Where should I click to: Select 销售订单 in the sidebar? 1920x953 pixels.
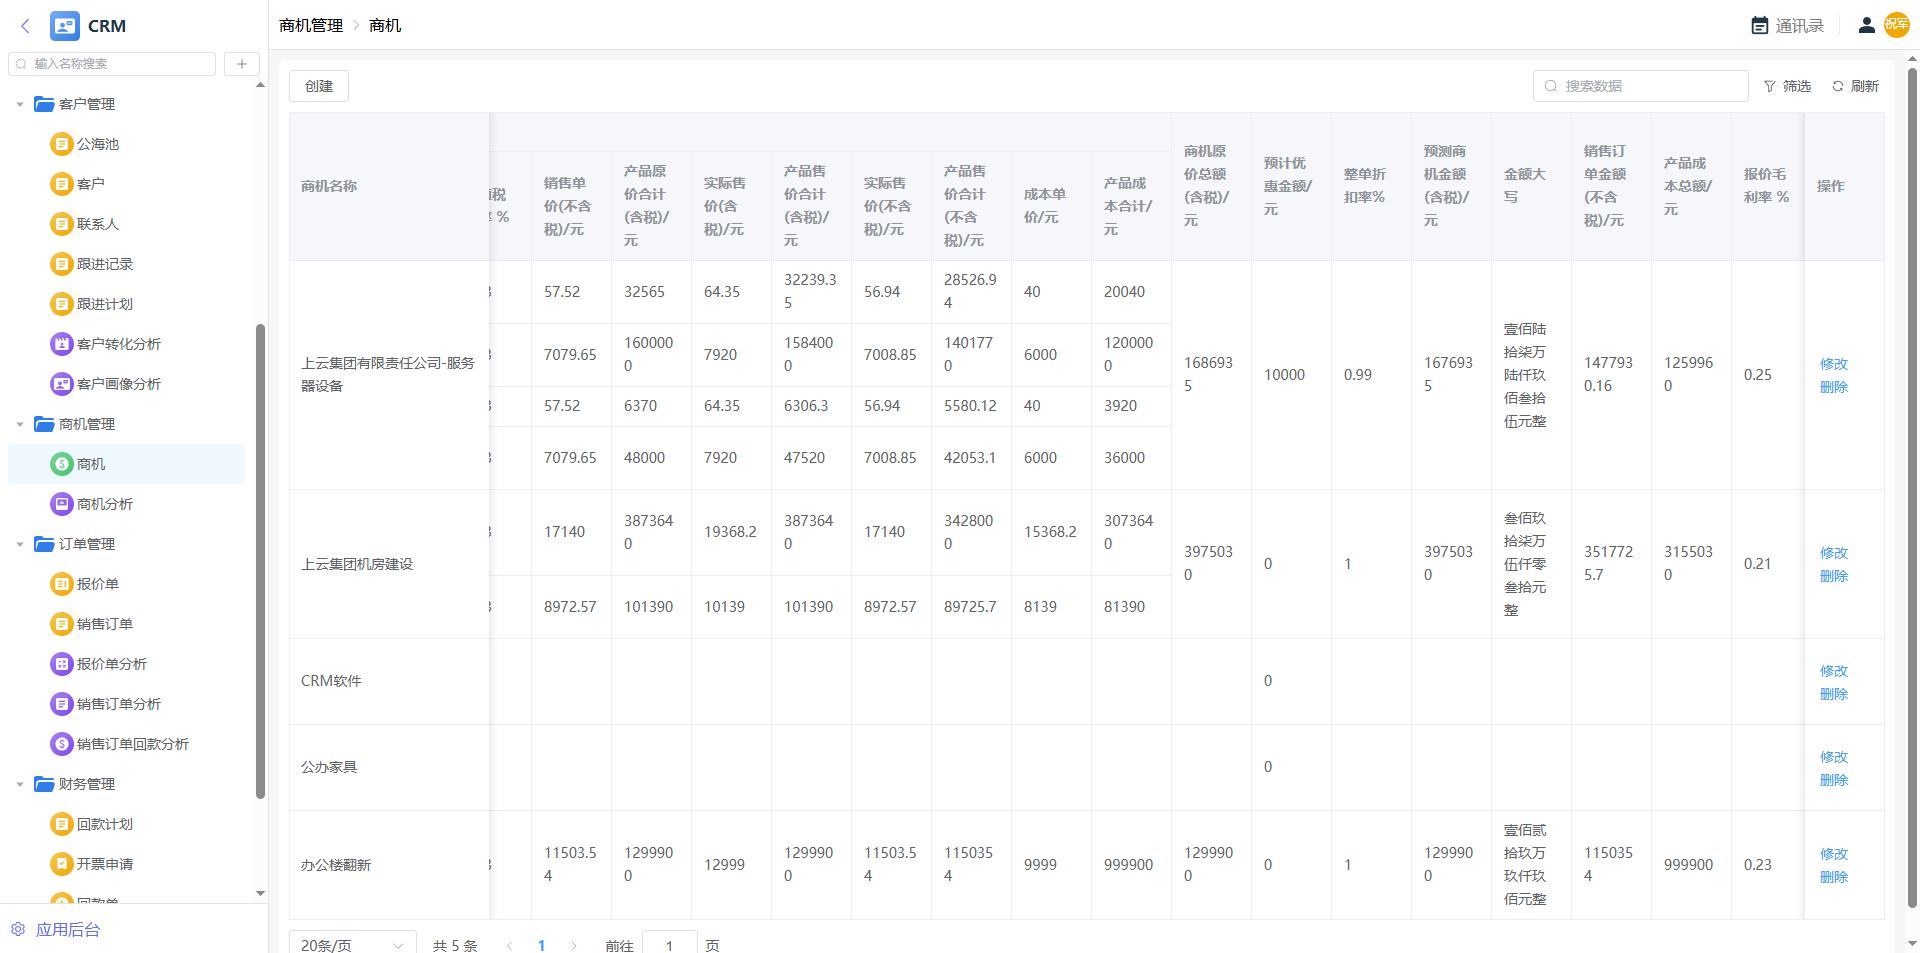[x=104, y=624]
